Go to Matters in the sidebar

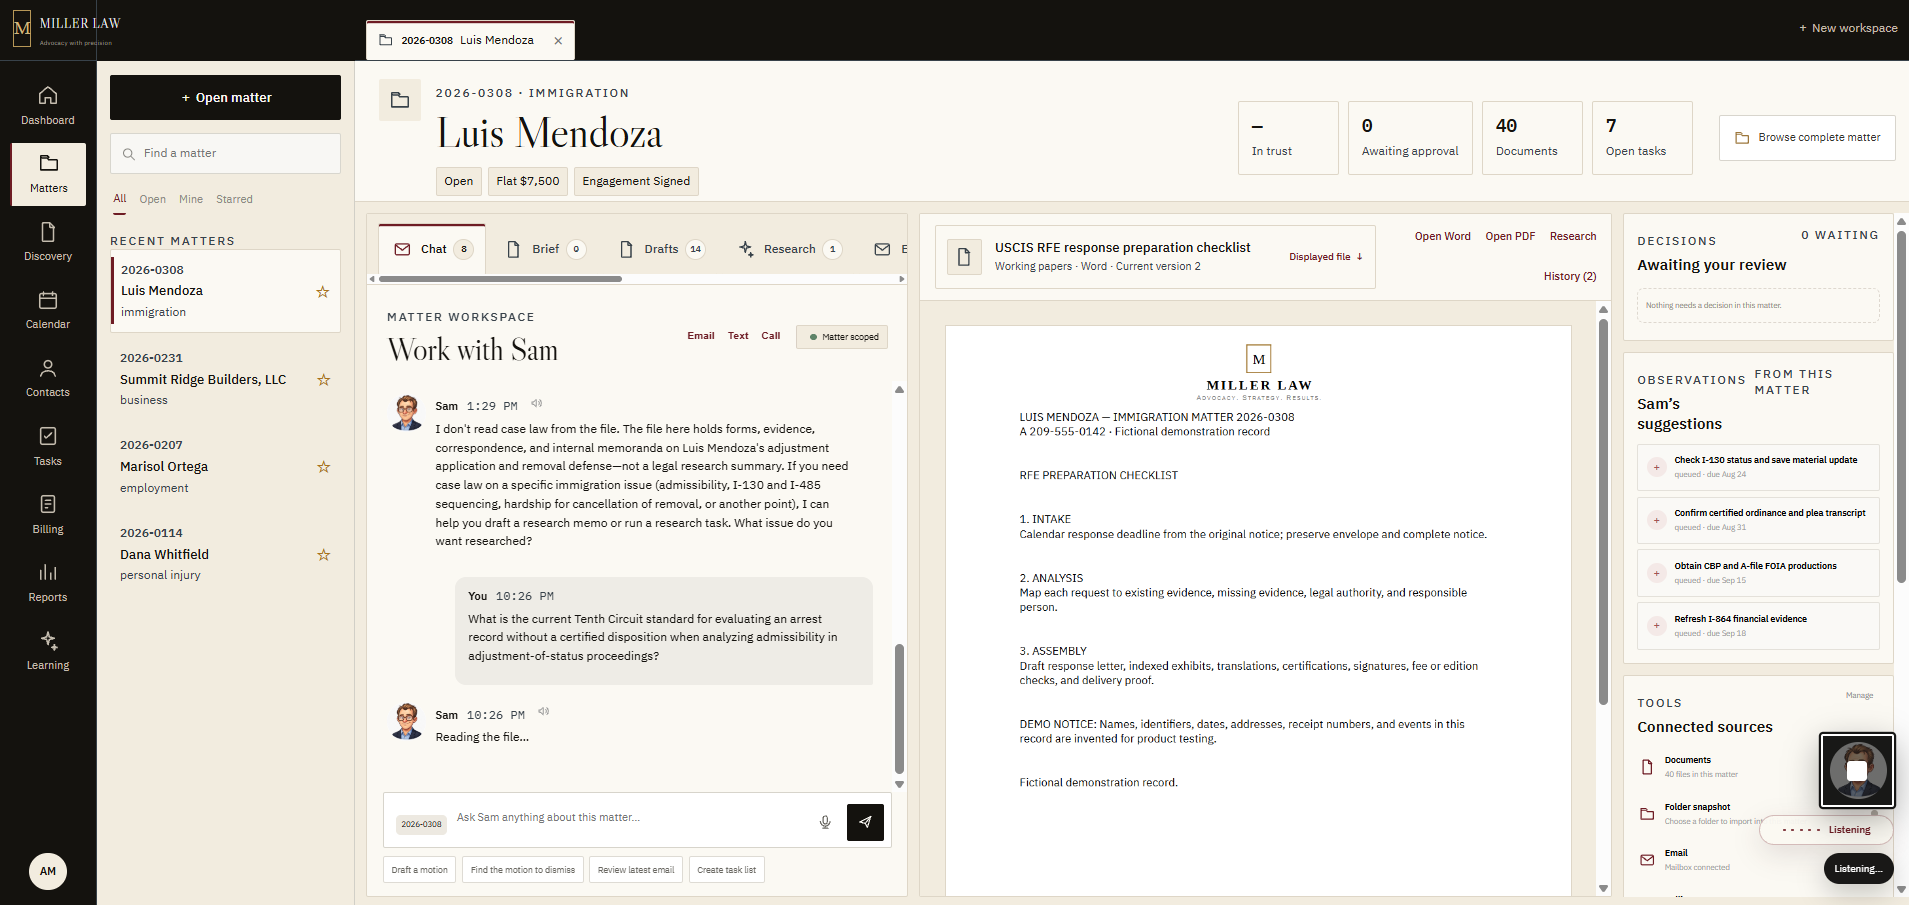(48, 174)
